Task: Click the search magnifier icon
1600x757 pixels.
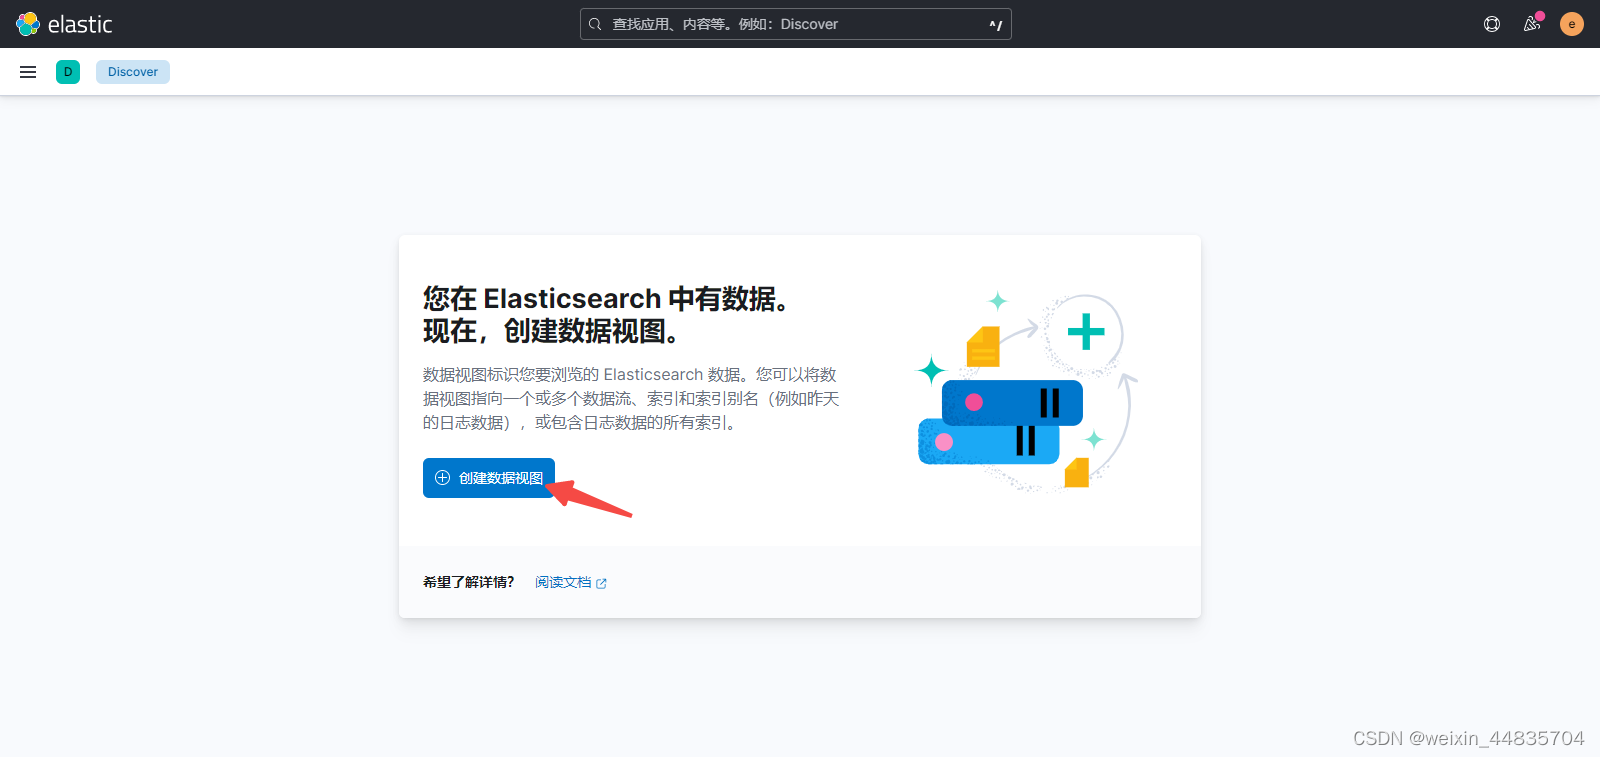Action: point(595,24)
